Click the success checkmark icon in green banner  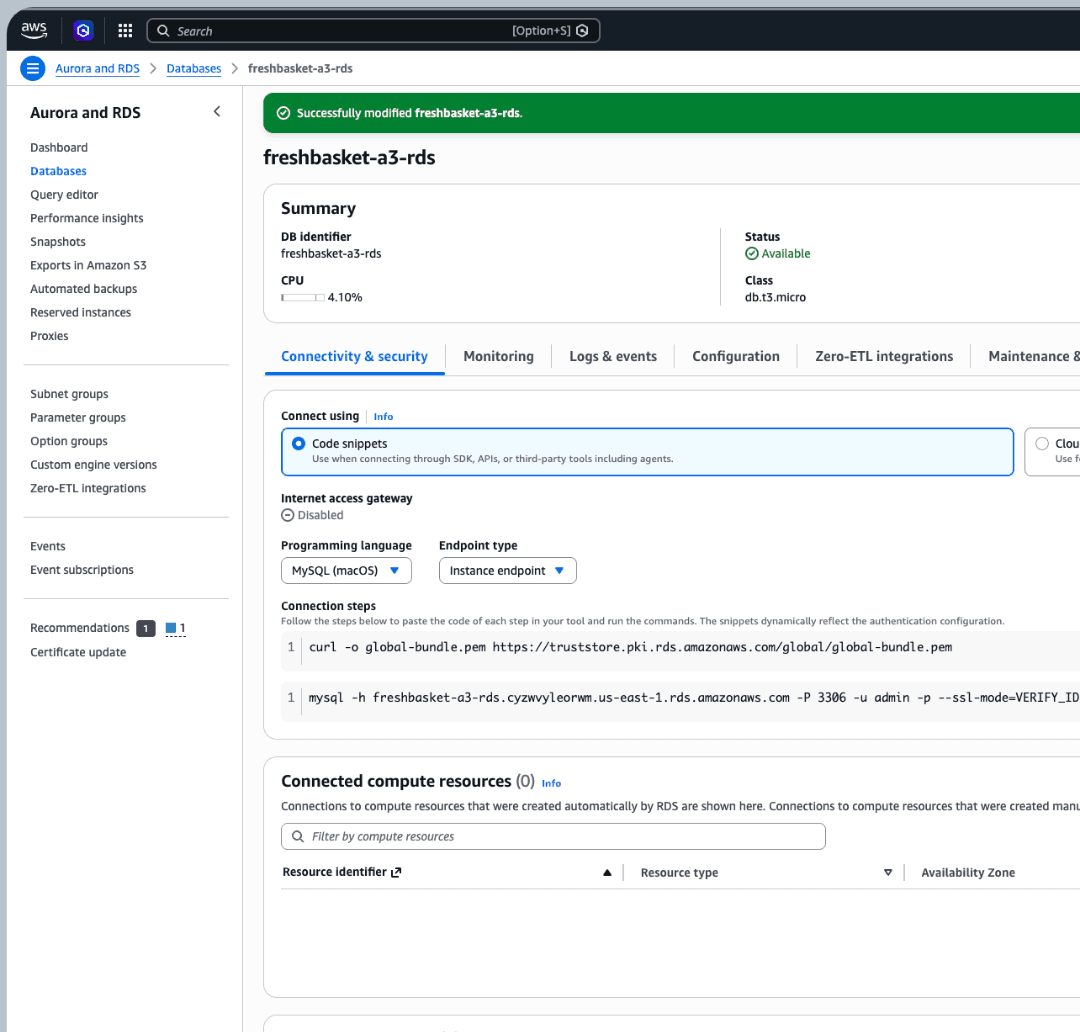pos(283,113)
